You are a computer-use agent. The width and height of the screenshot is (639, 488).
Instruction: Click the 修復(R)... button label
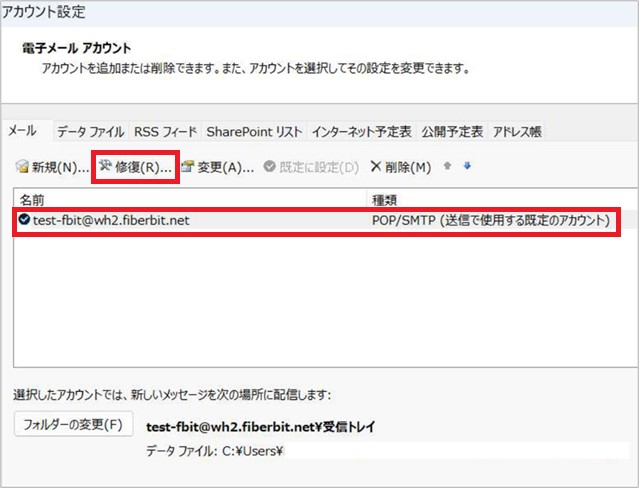tap(143, 167)
